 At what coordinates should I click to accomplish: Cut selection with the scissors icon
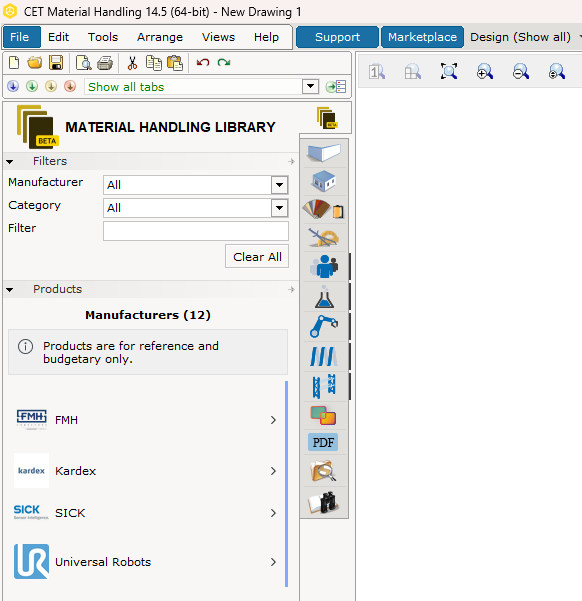point(132,63)
